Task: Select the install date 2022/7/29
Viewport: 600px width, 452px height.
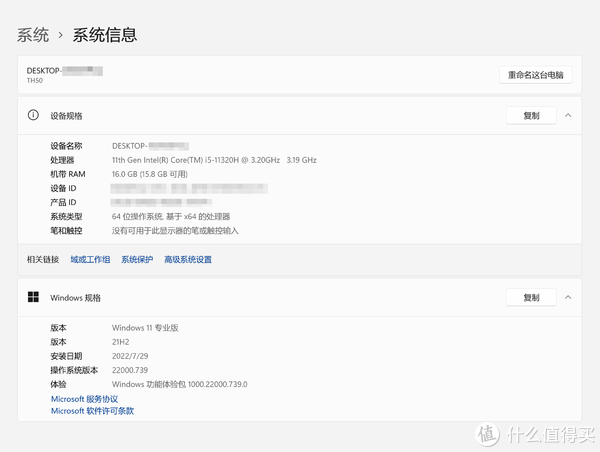Action: [x=130, y=356]
